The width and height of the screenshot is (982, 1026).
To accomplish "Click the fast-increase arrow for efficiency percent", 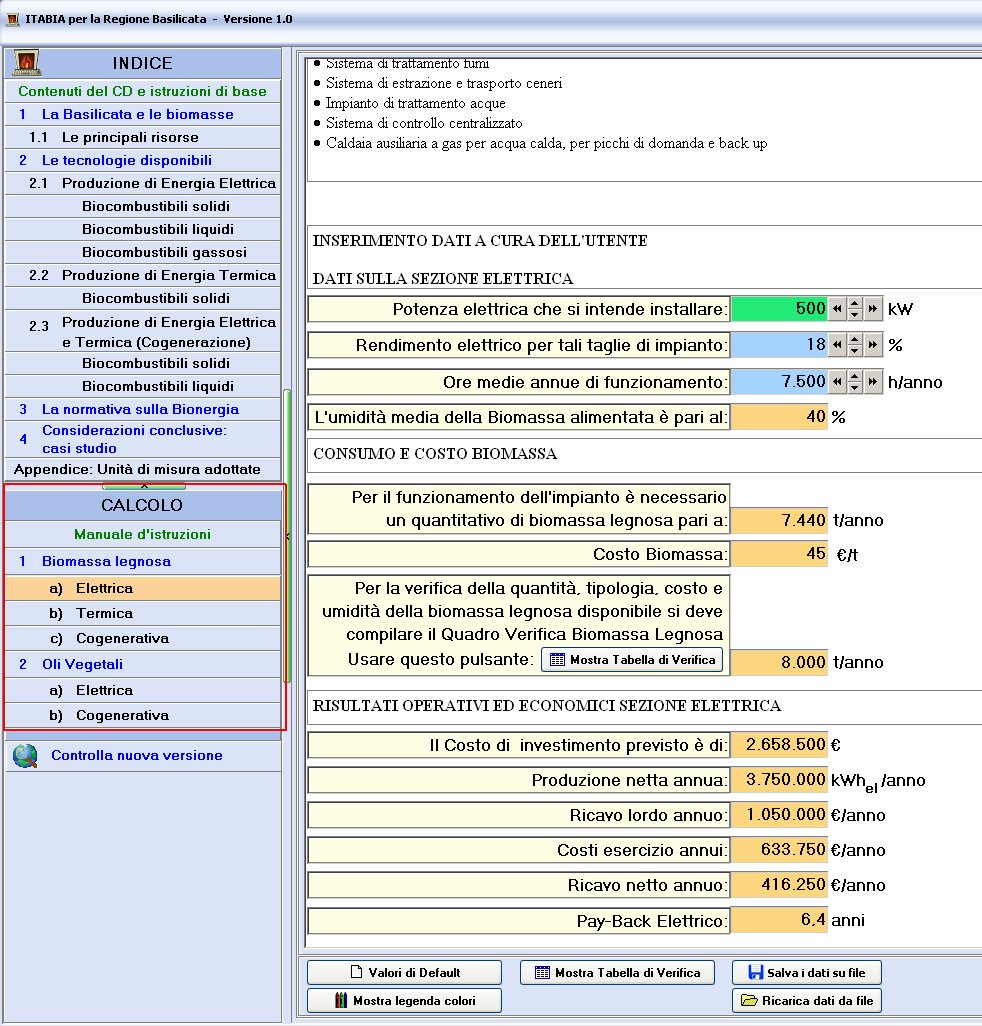I will (x=872, y=345).
